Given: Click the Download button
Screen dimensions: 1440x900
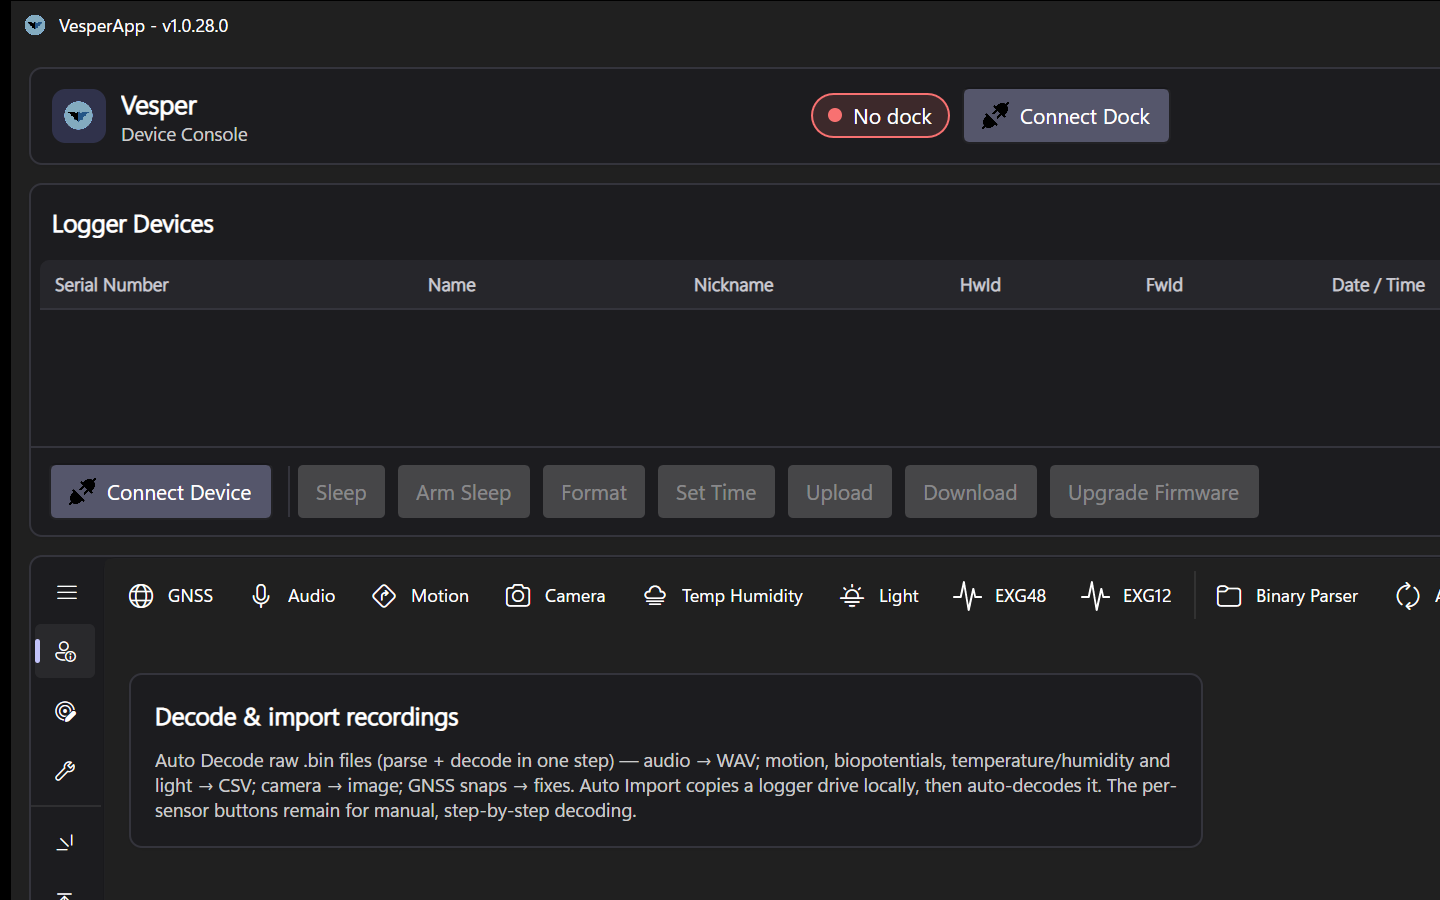Looking at the screenshot, I should [x=971, y=492].
